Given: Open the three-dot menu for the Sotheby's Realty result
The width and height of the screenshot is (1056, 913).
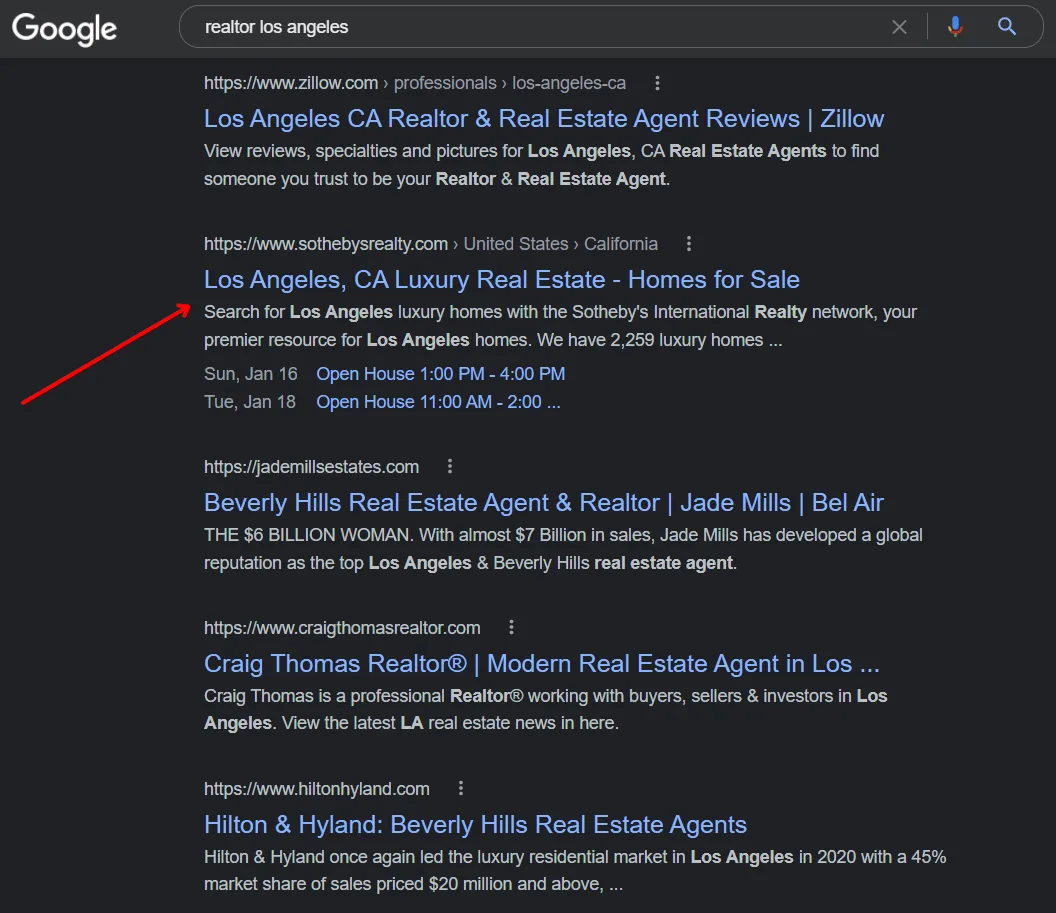Looking at the screenshot, I should (688, 244).
